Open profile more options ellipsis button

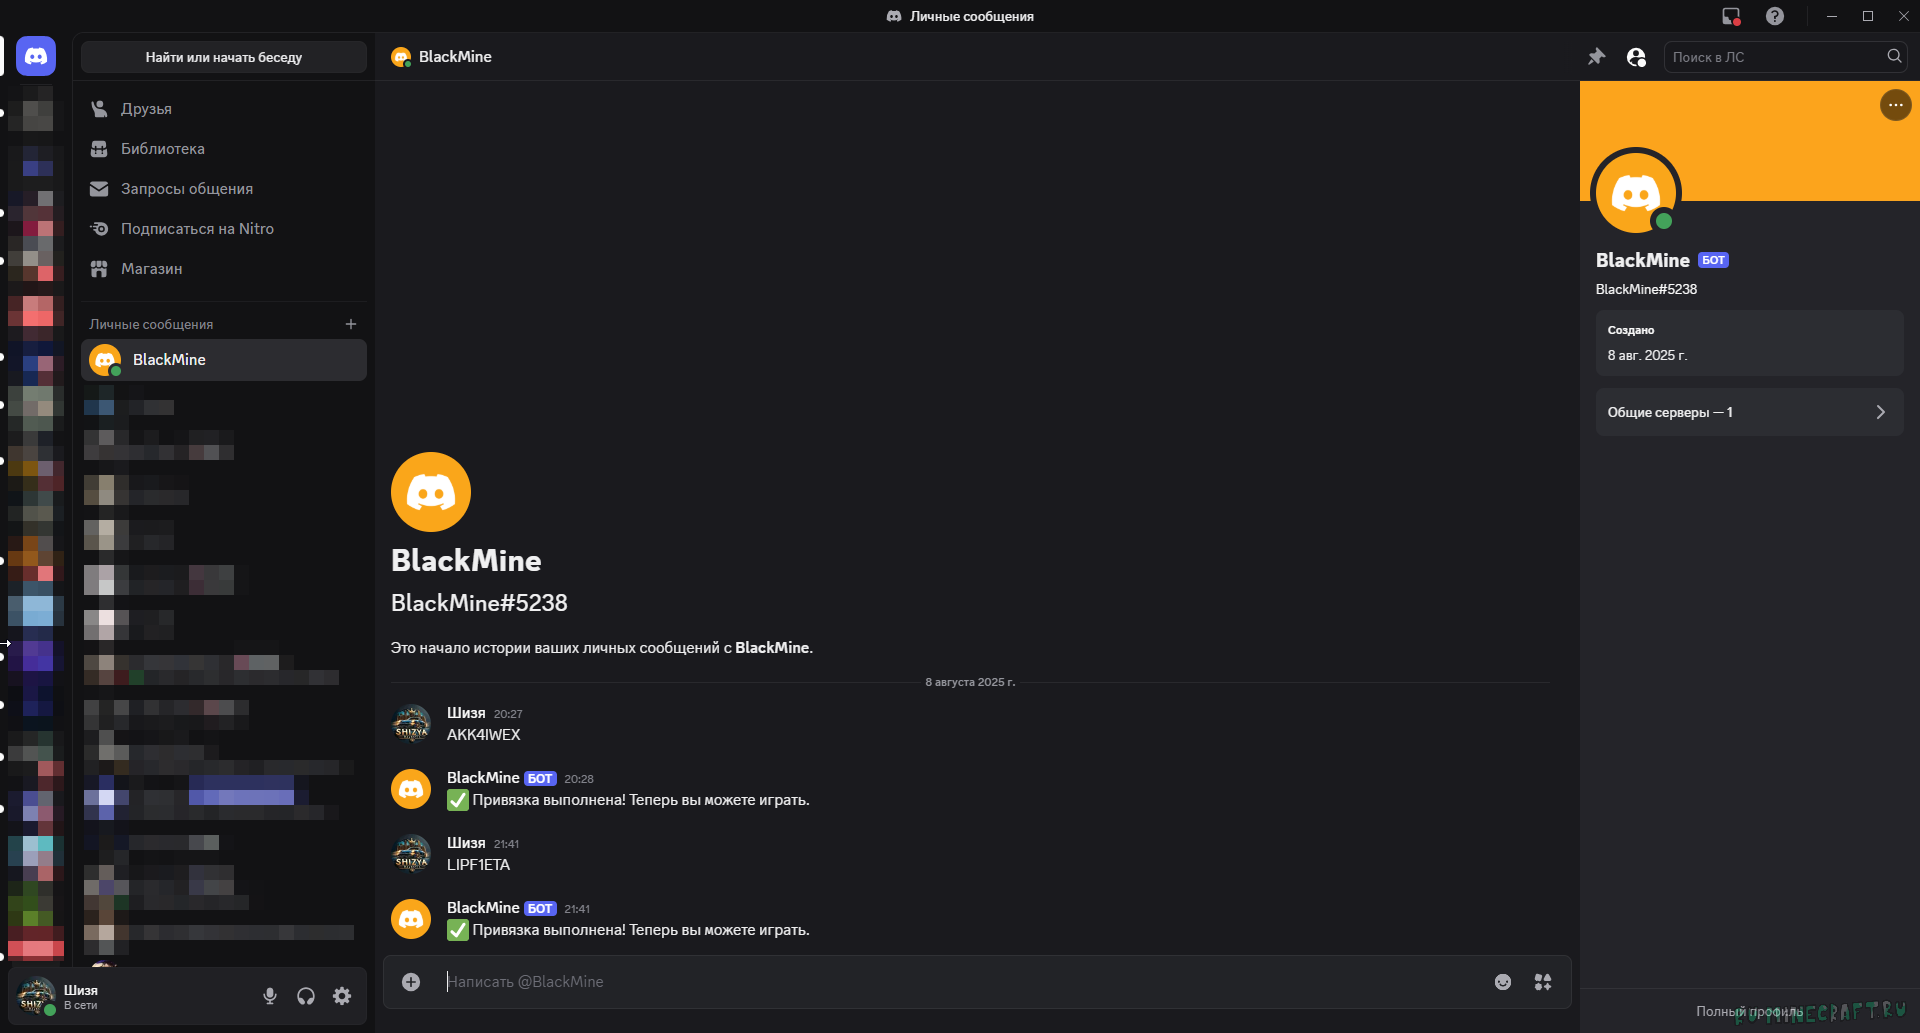(x=1896, y=105)
